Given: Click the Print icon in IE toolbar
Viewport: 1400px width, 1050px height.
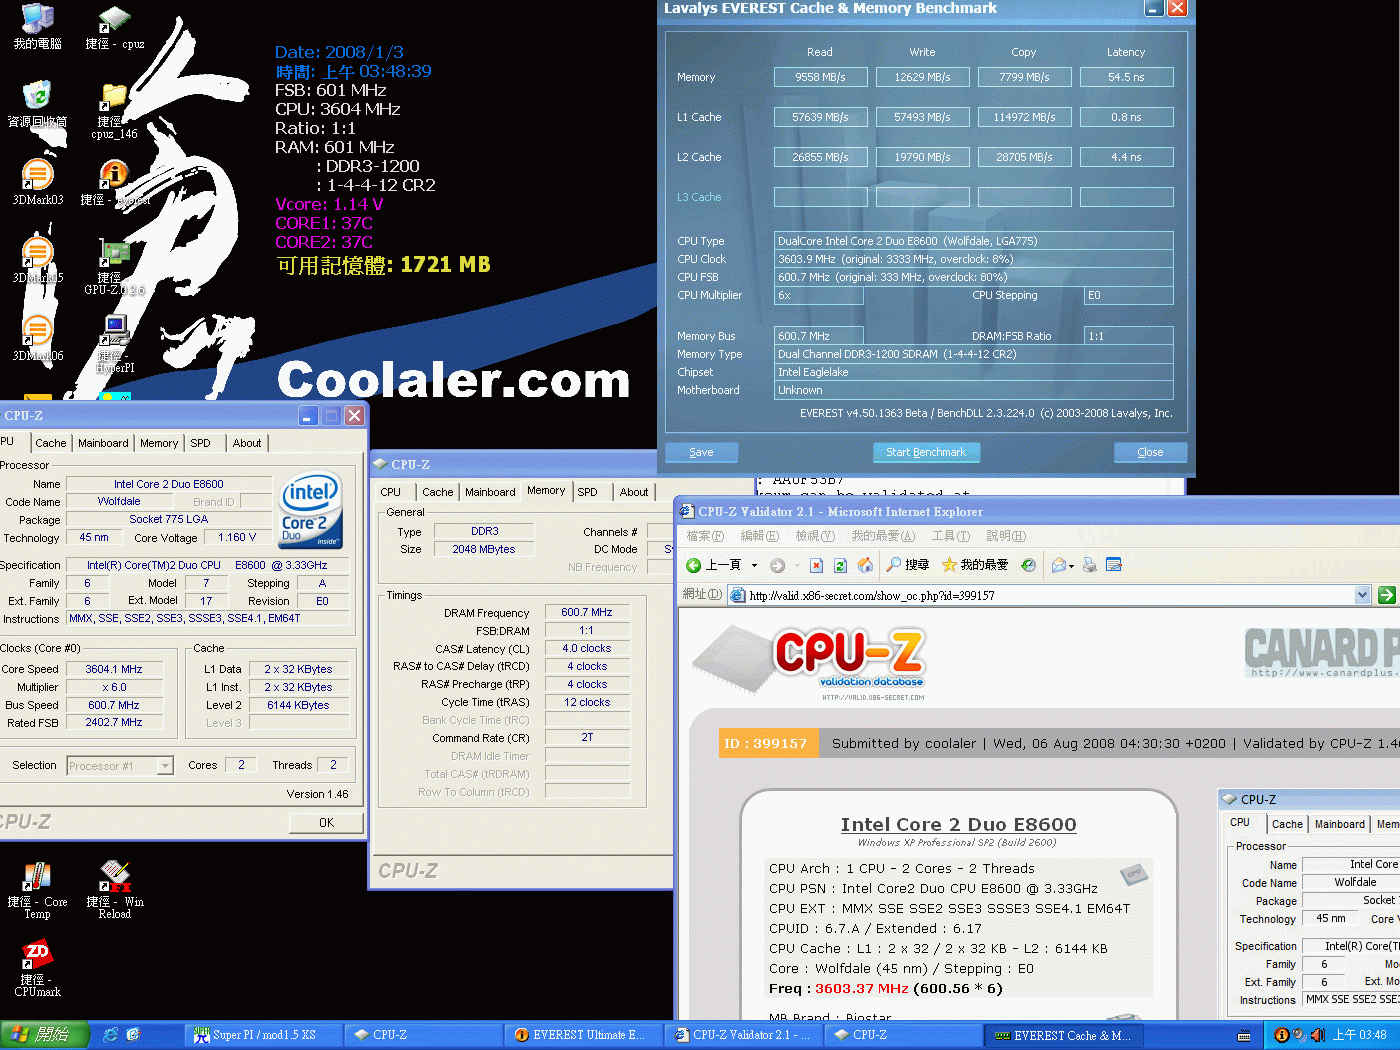Looking at the screenshot, I should click(x=1090, y=565).
